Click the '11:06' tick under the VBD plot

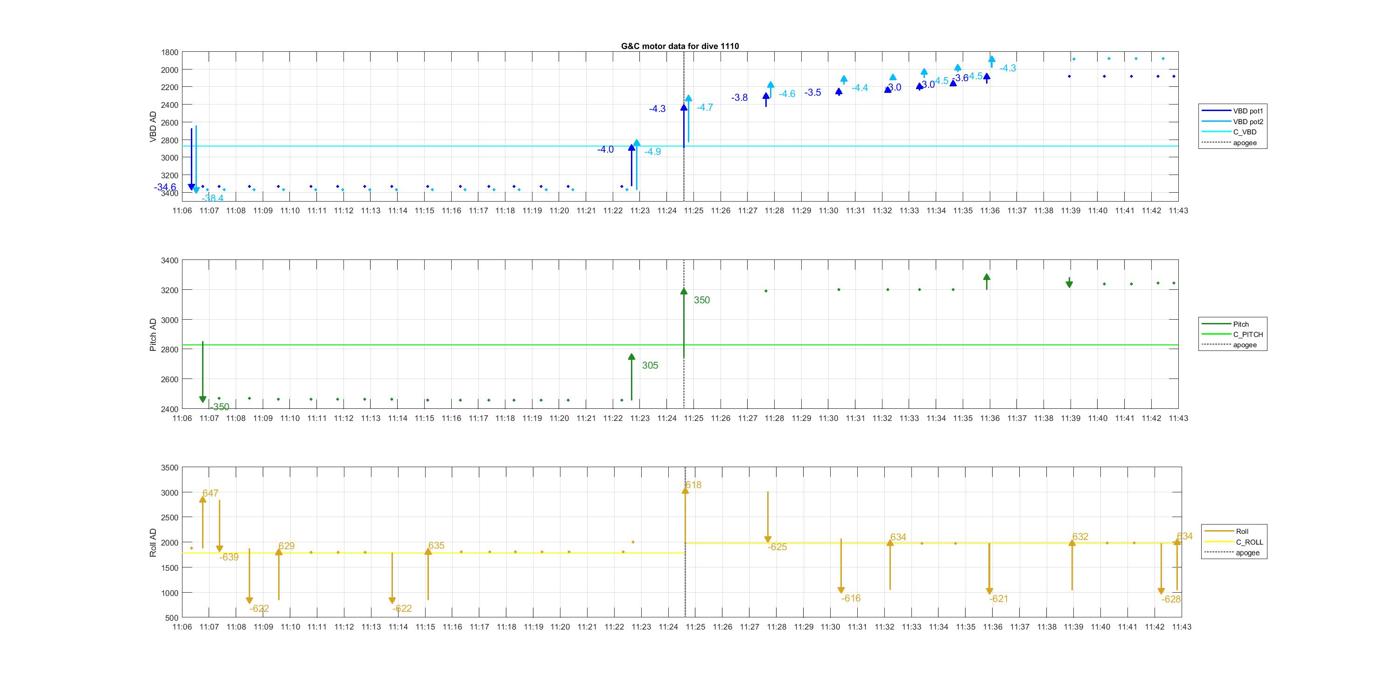click(x=182, y=211)
